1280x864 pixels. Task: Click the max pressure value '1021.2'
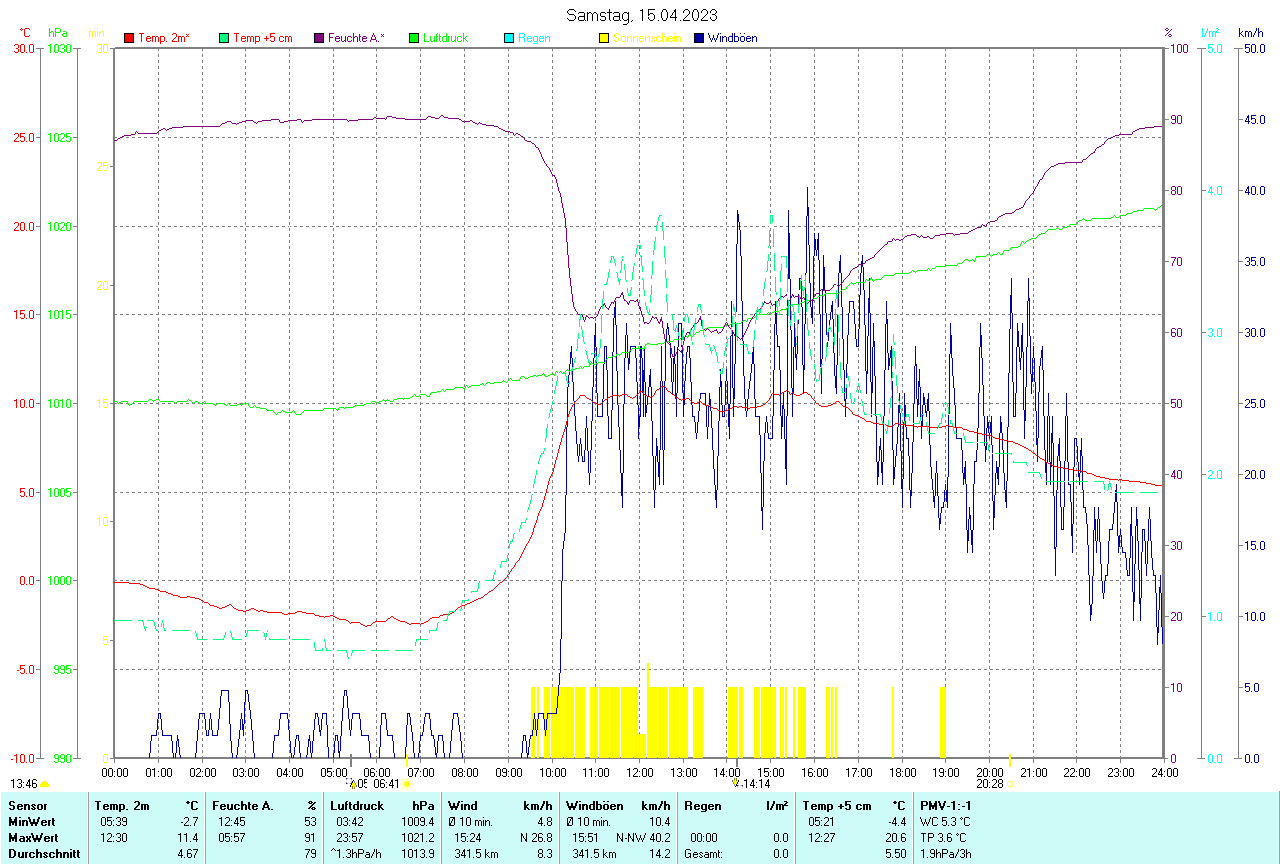pos(417,838)
